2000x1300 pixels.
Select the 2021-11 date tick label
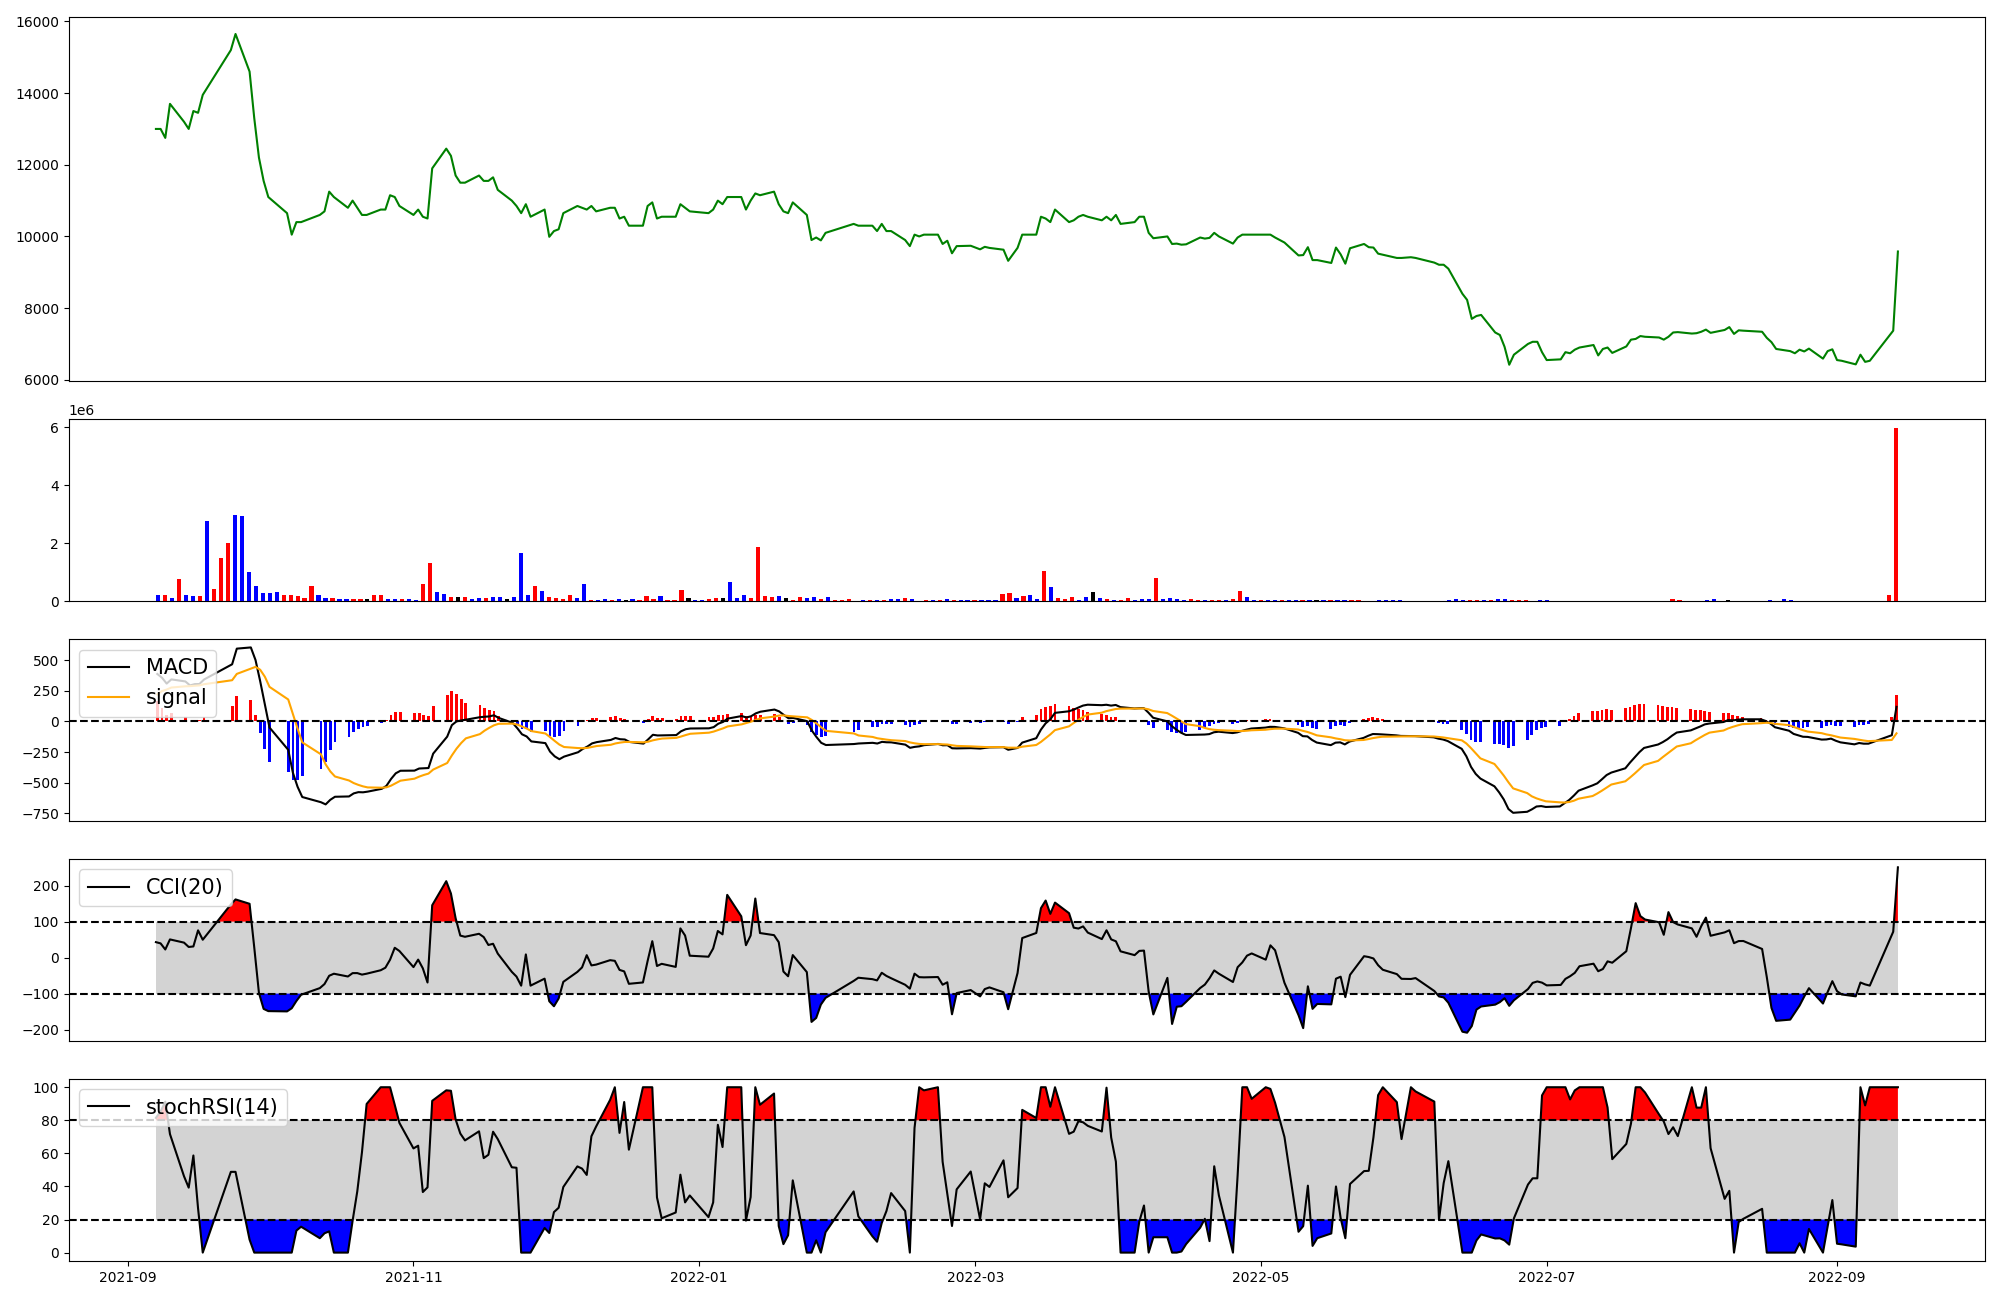413,1277
